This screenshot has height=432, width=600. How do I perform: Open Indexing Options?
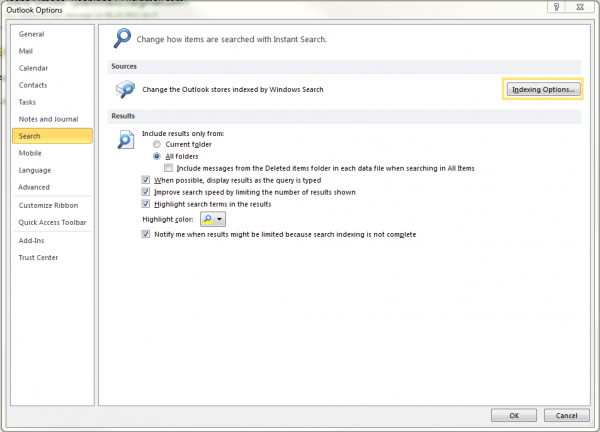pos(542,90)
